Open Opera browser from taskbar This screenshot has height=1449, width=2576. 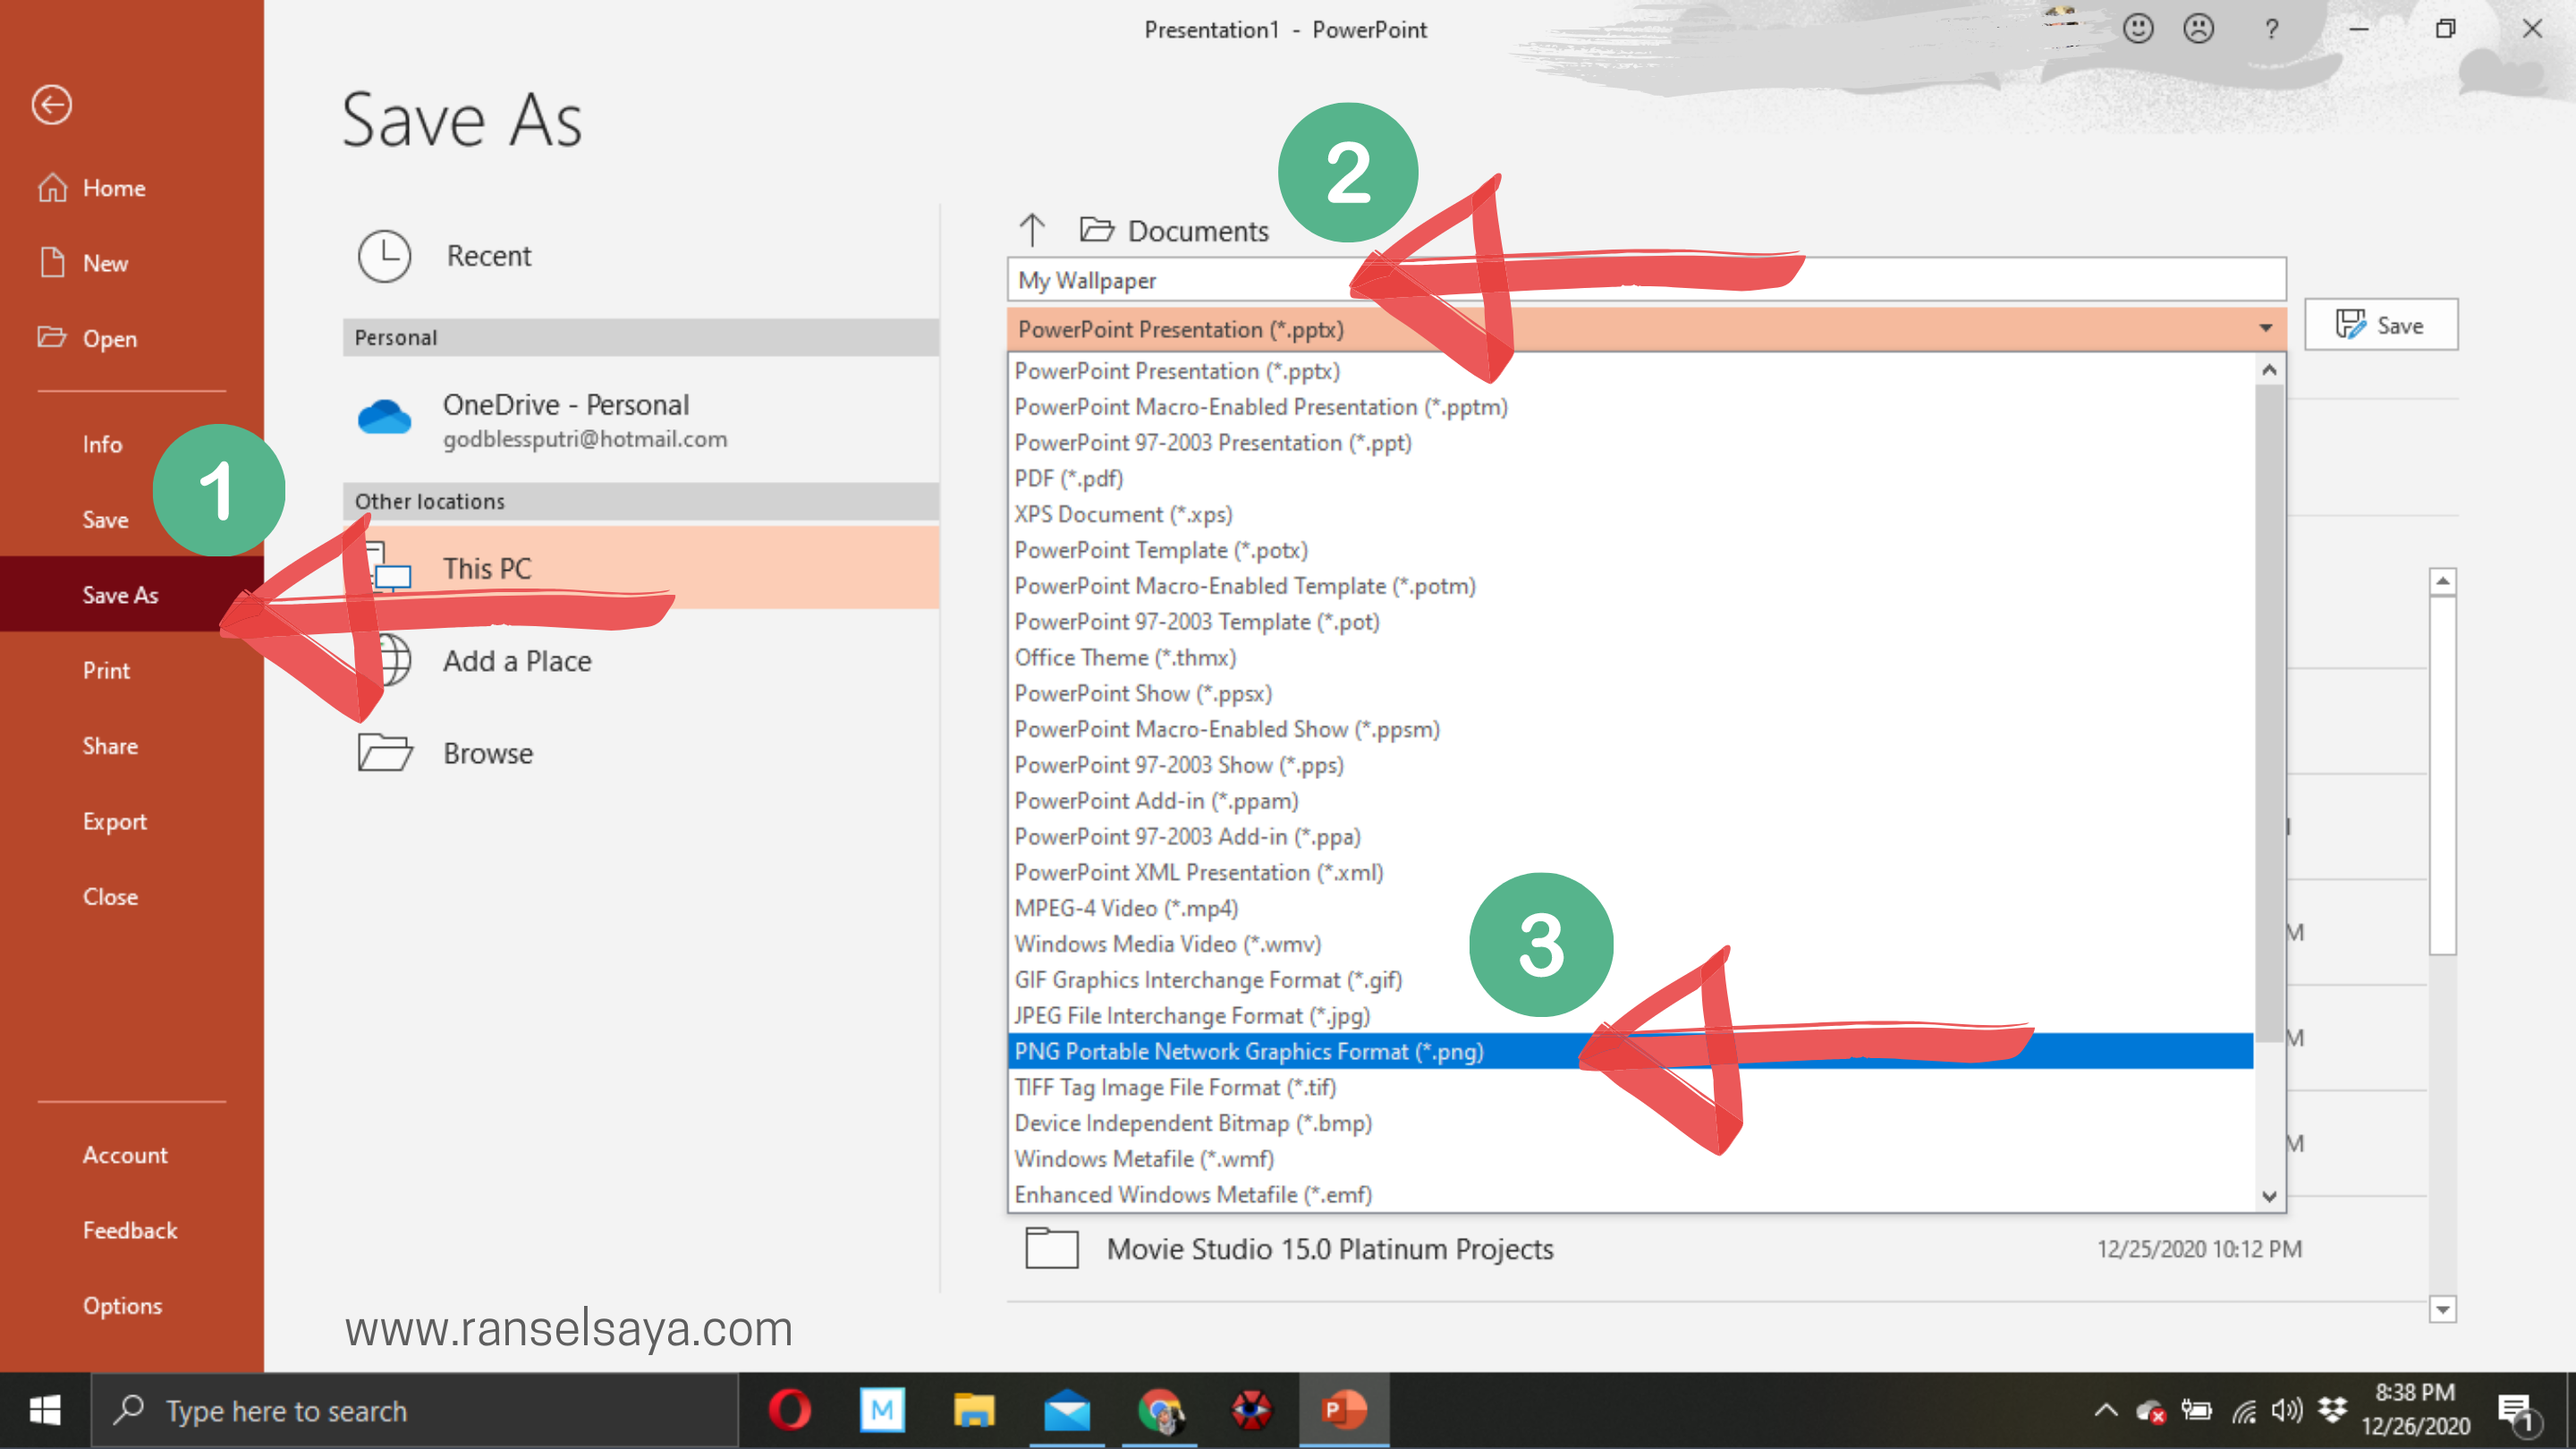[789, 1410]
